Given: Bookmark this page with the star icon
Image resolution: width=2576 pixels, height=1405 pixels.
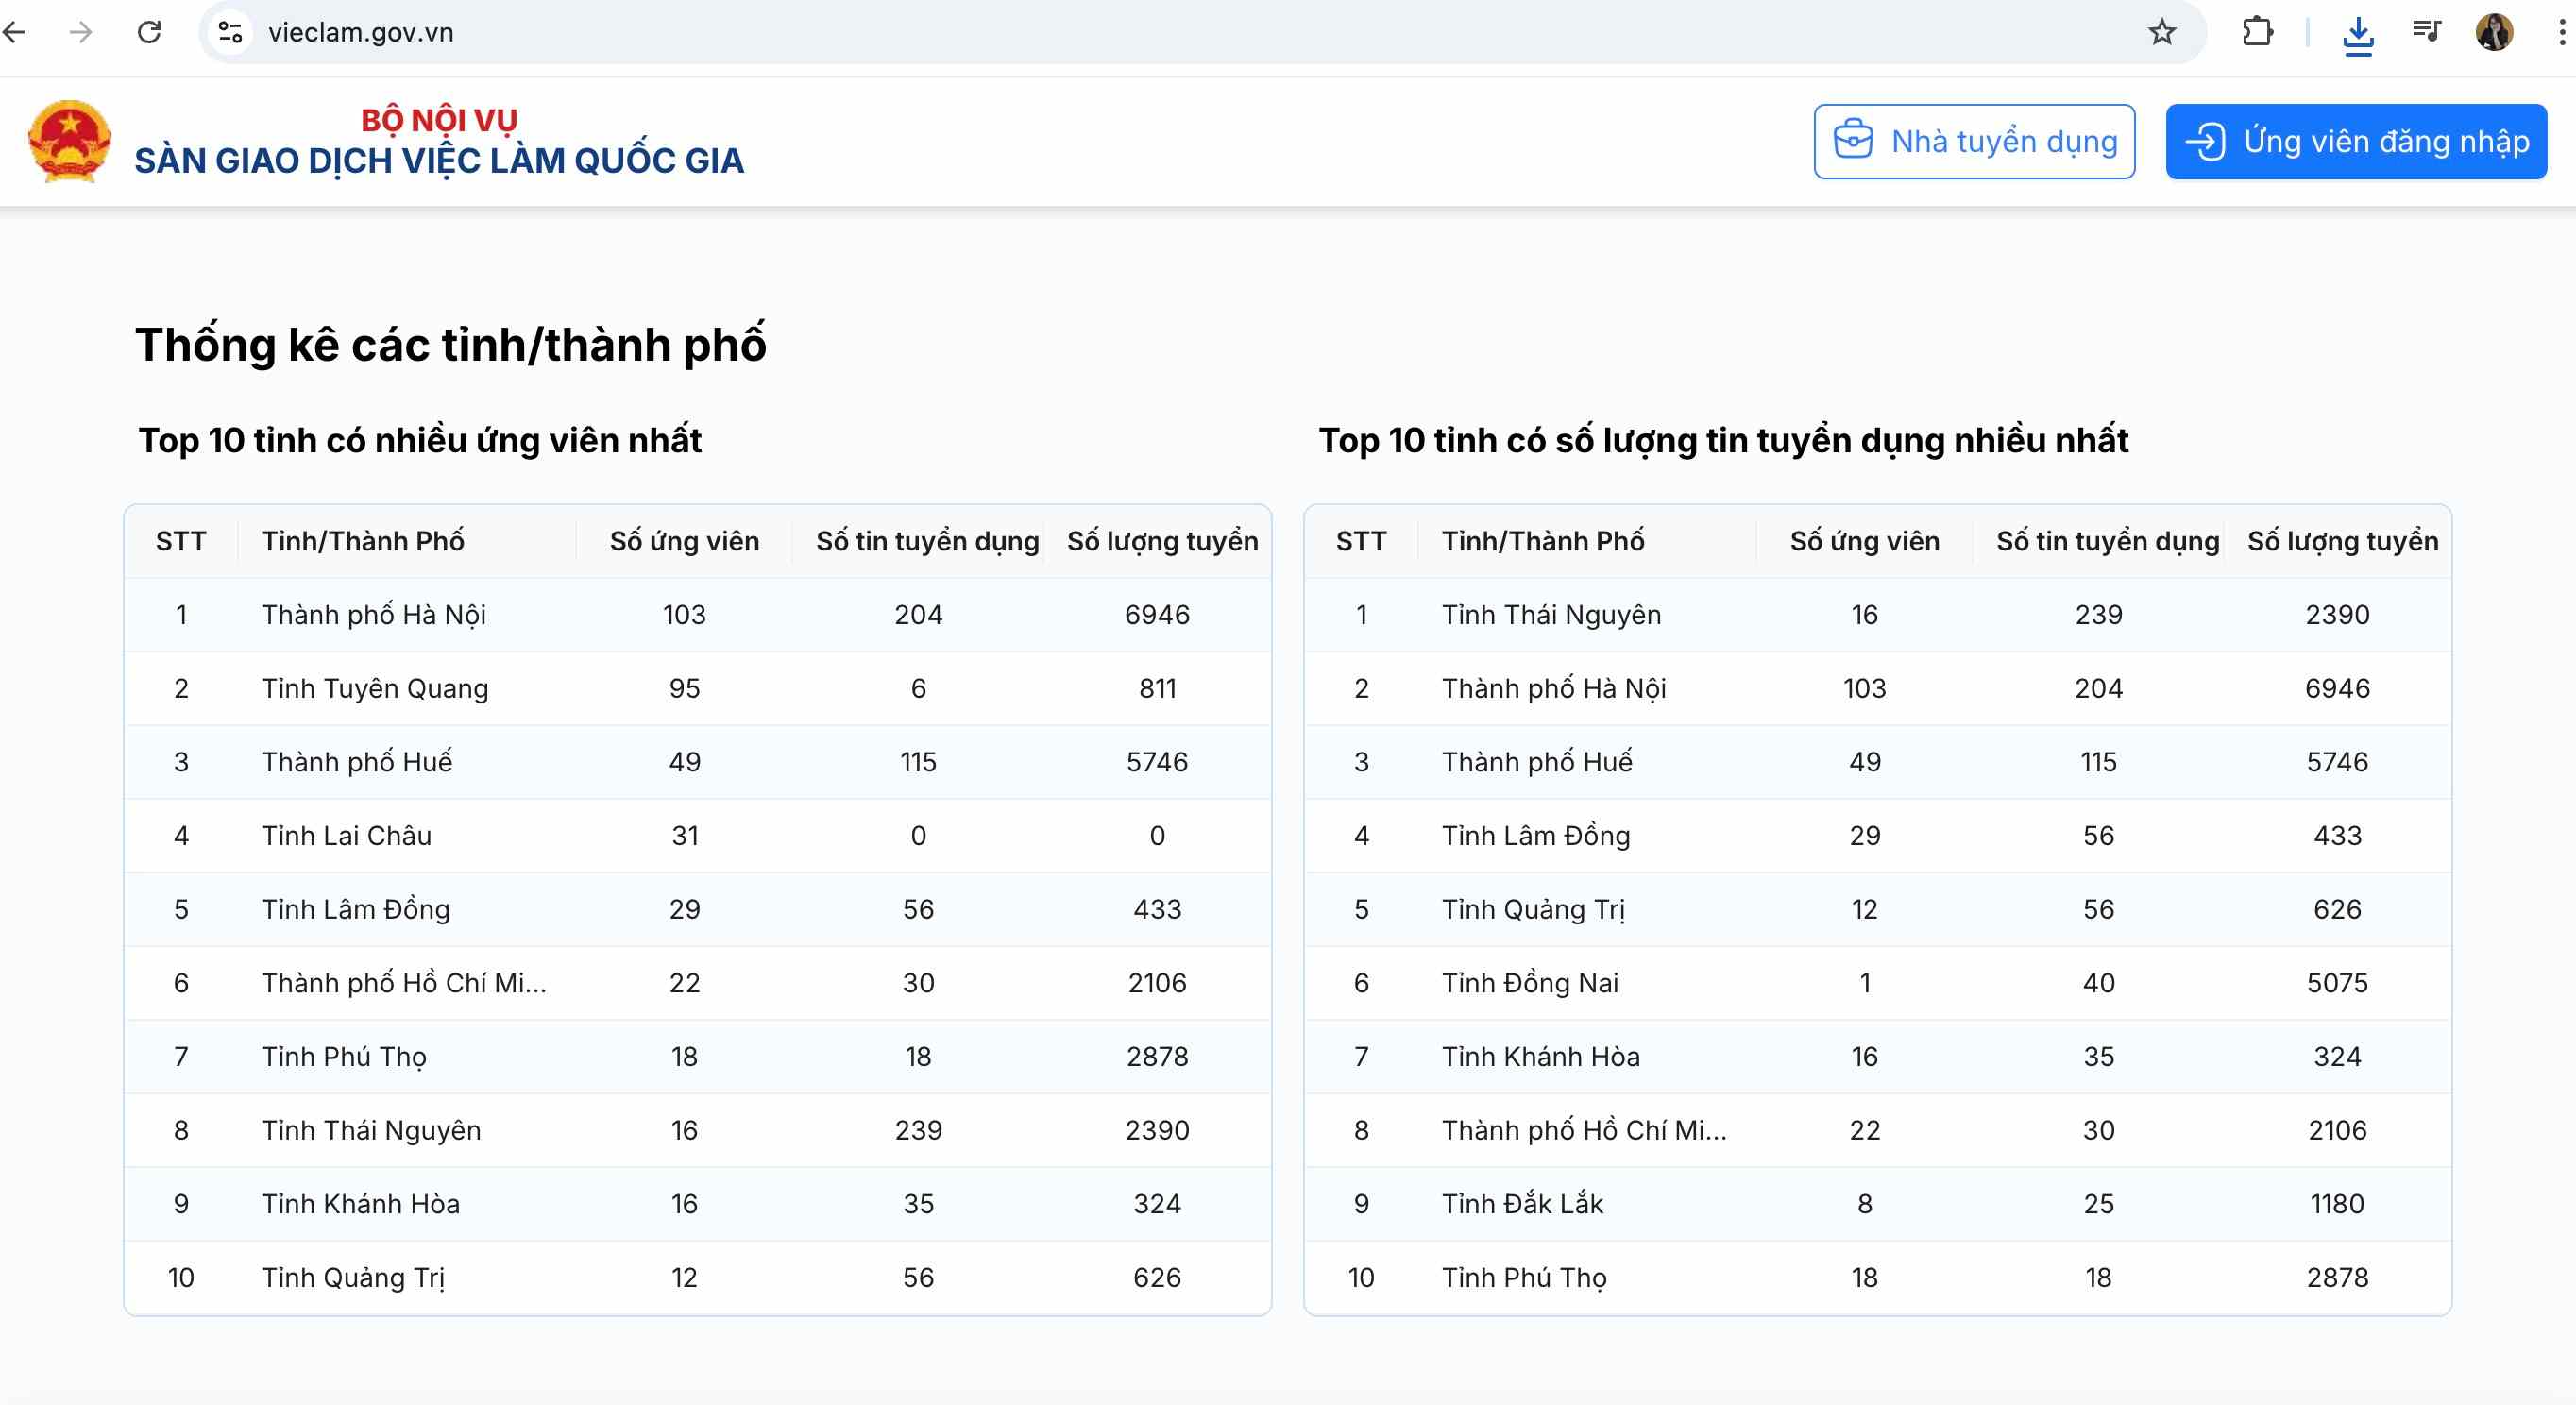Looking at the screenshot, I should point(2161,32).
